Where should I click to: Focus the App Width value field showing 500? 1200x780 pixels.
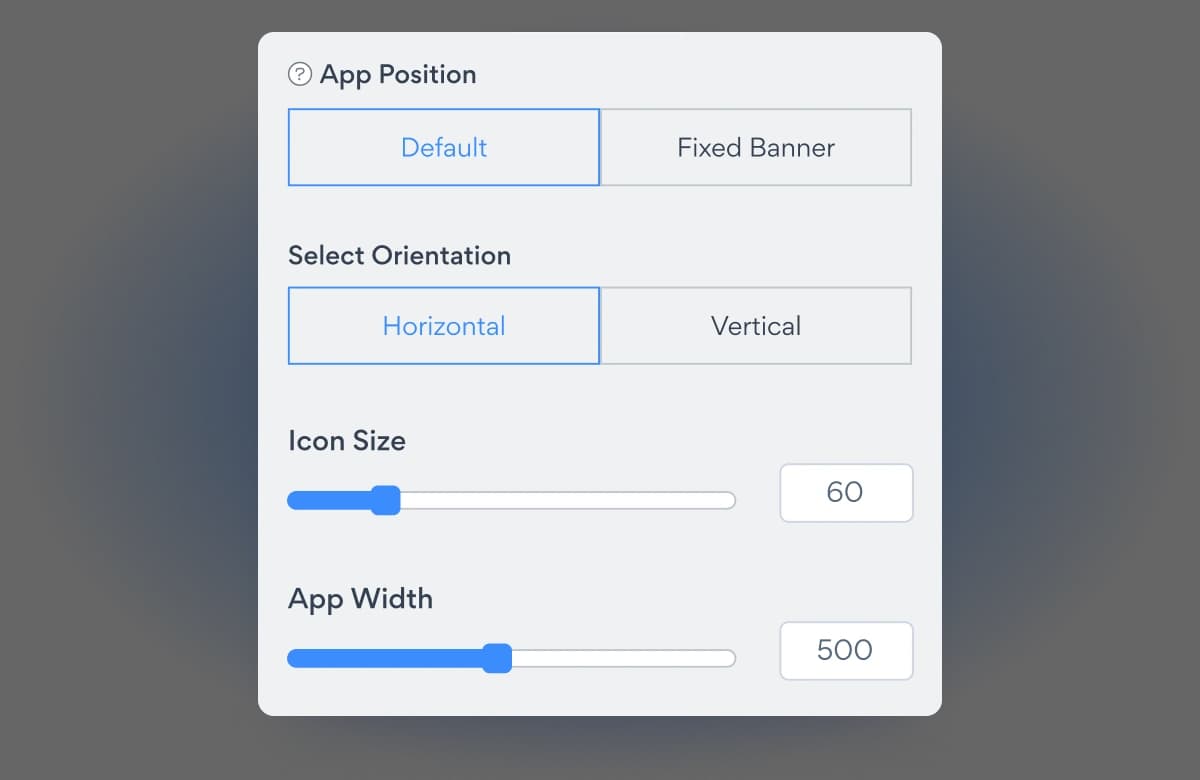coord(846,651)
